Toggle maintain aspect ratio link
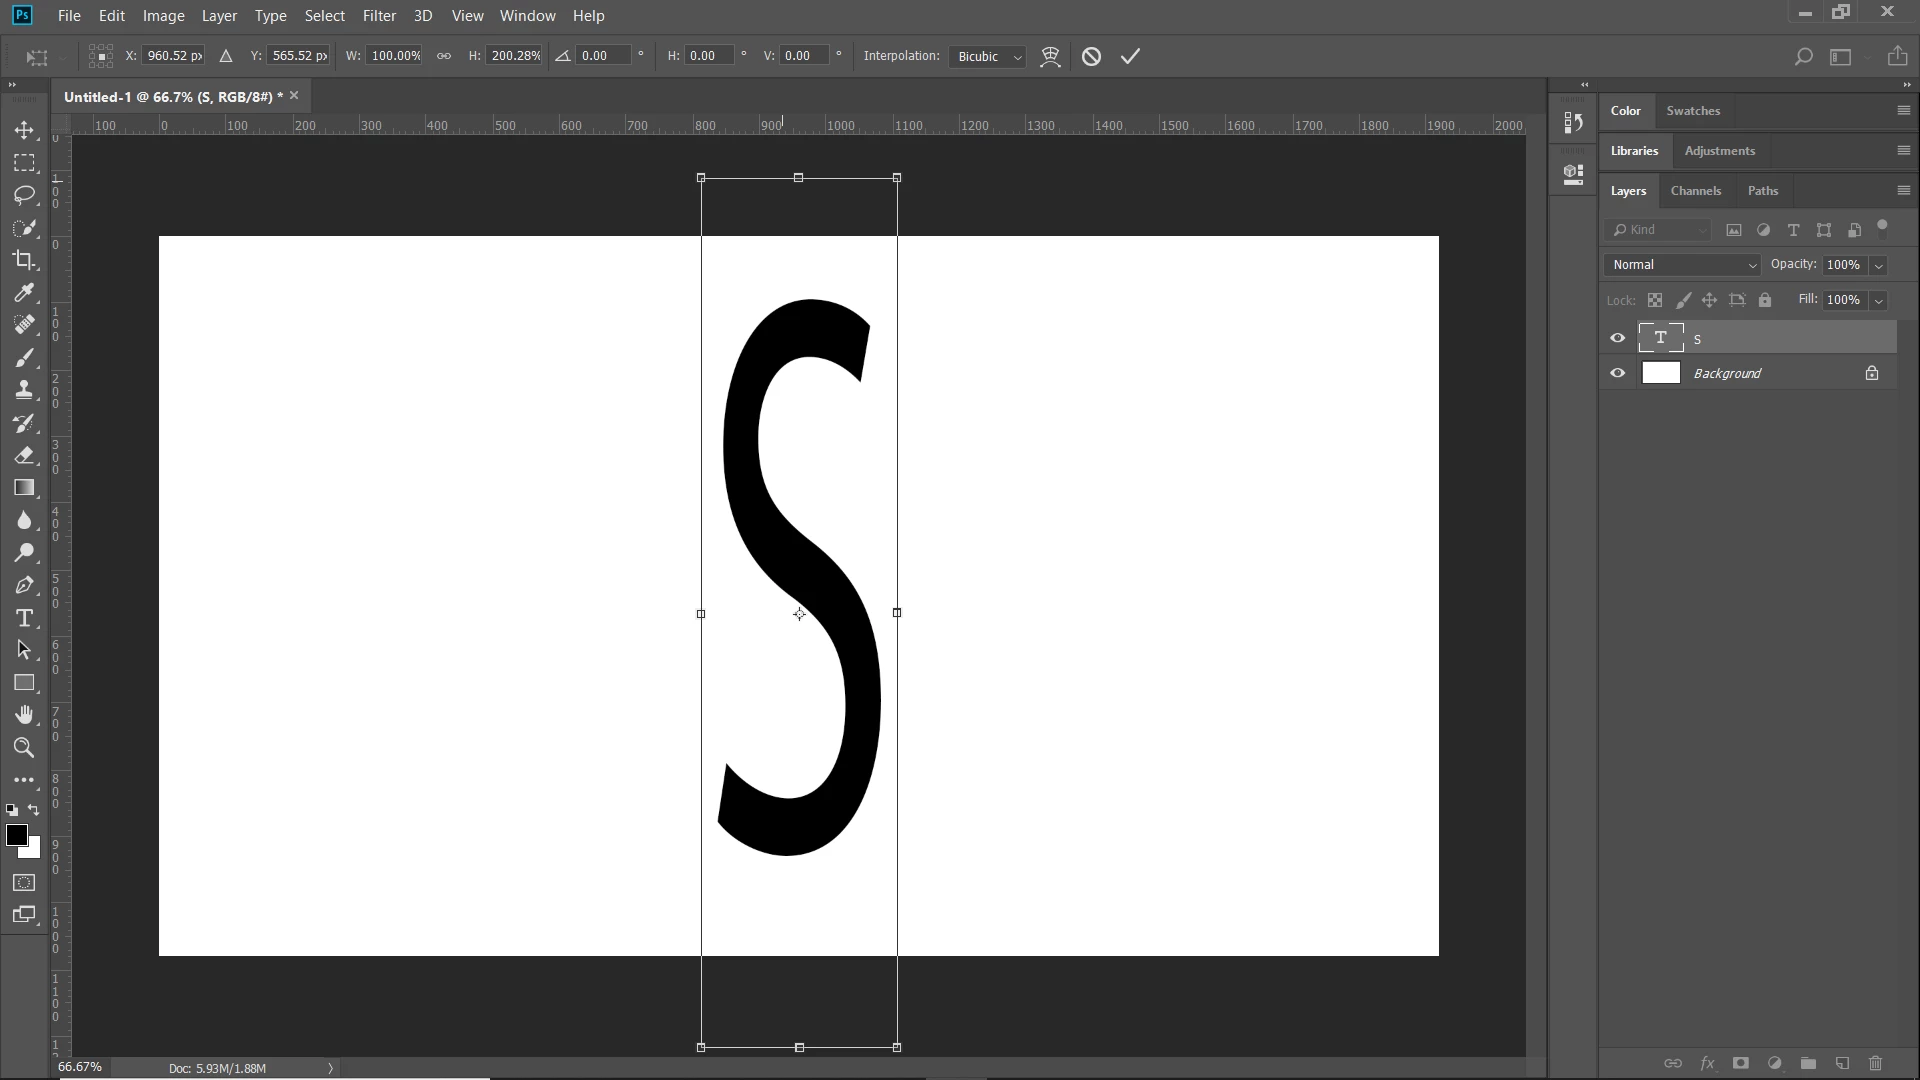 [443, 56]
